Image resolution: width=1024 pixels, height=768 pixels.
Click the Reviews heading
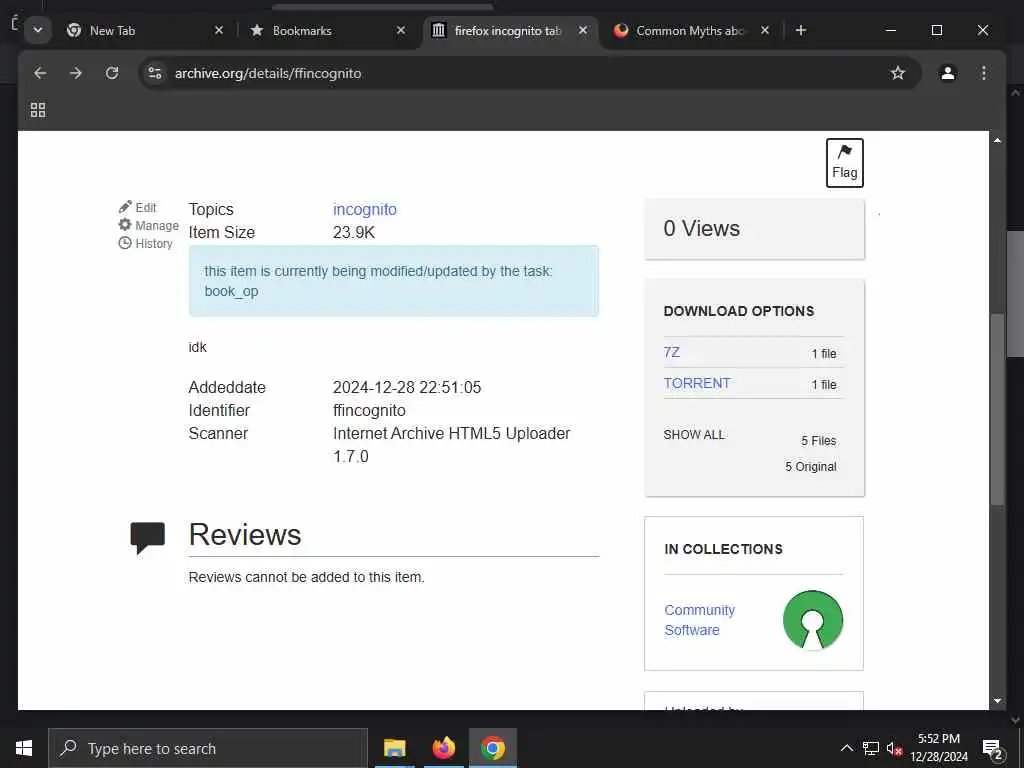click(x=245, y=534)
